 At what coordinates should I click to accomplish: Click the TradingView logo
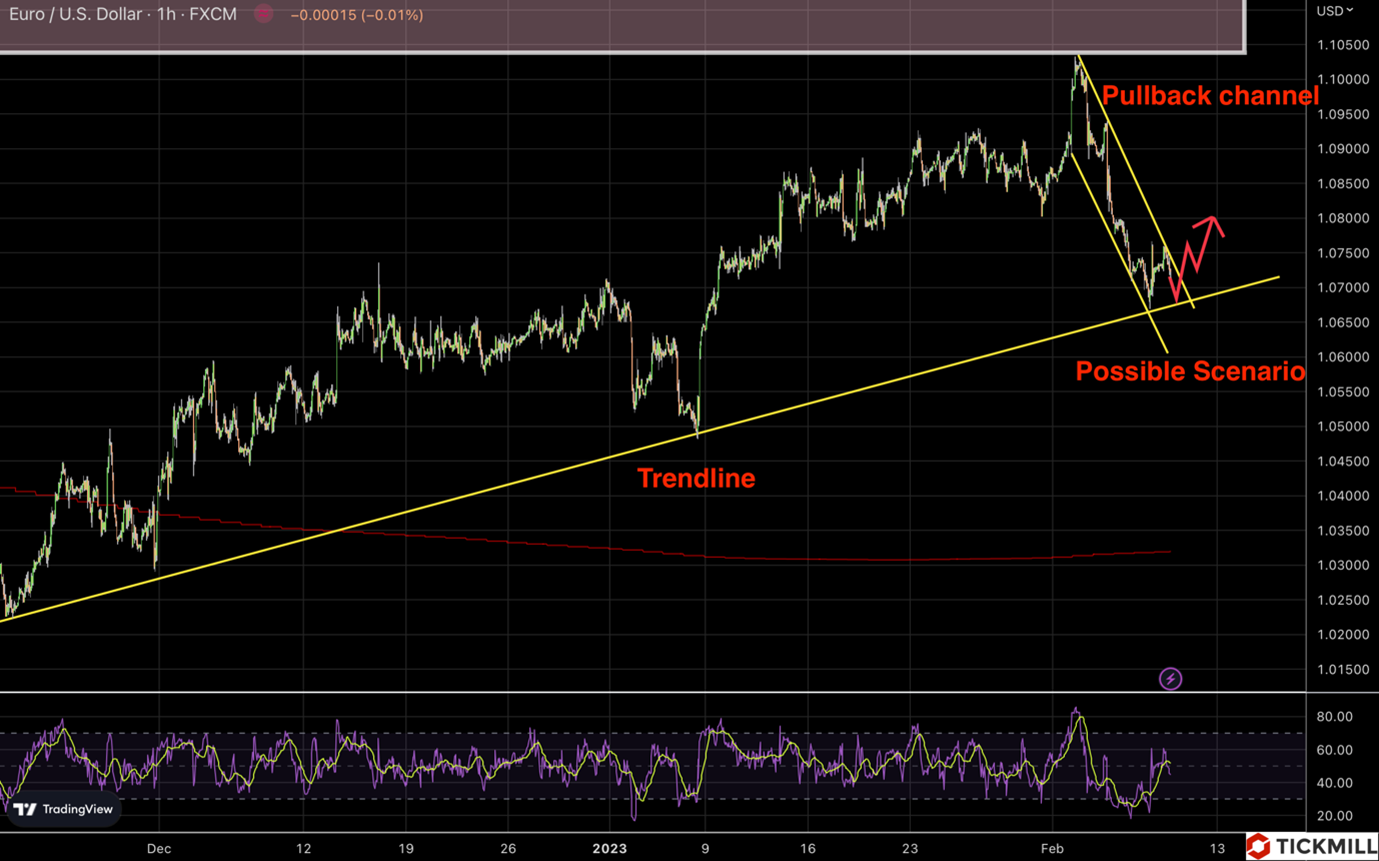(x=64, y=809)
